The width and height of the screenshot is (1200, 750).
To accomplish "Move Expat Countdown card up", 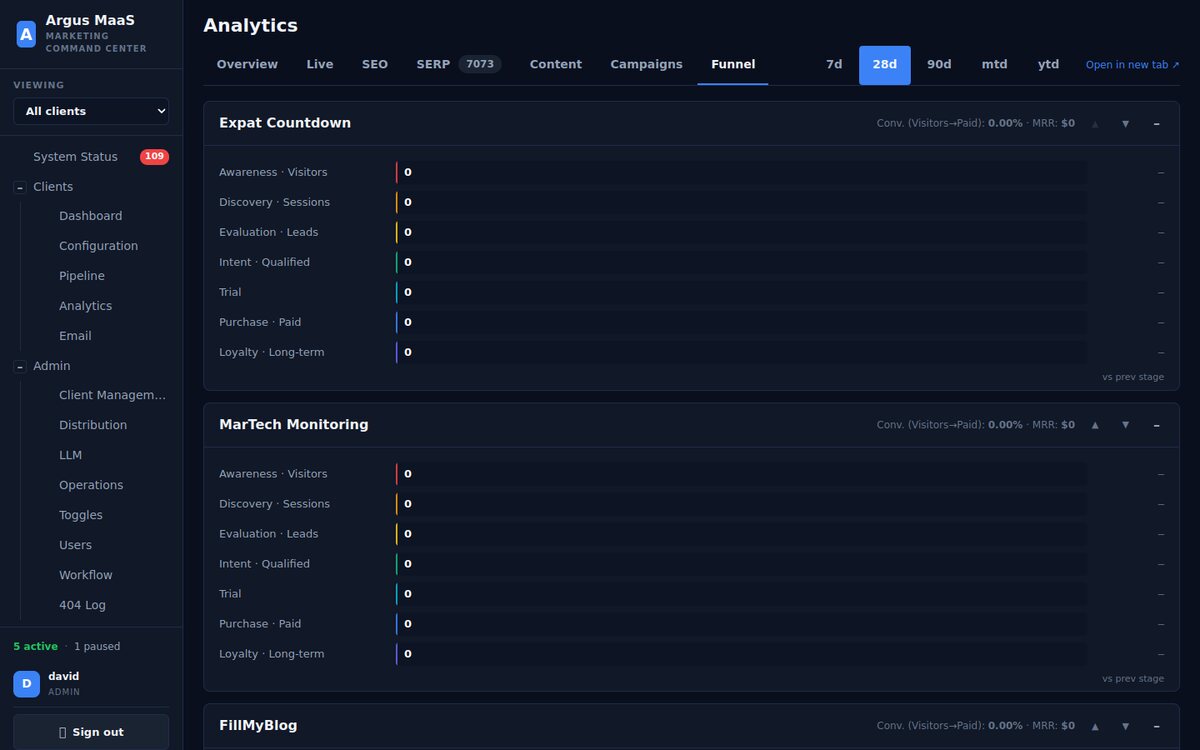I will (x=1095, y=124).
